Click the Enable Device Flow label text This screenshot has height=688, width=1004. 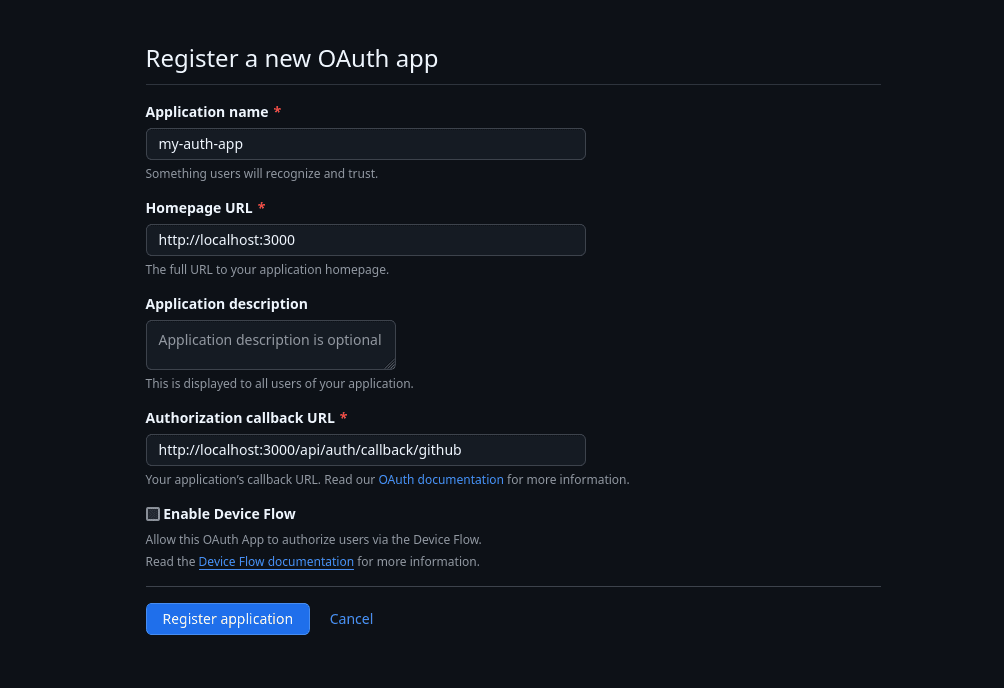coord(229,513)
